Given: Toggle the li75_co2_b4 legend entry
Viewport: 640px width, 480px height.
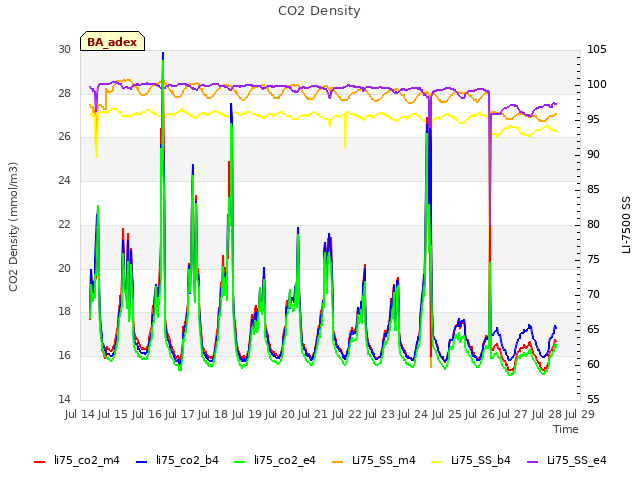Looking at the screenshot, I should coord(177,460).
